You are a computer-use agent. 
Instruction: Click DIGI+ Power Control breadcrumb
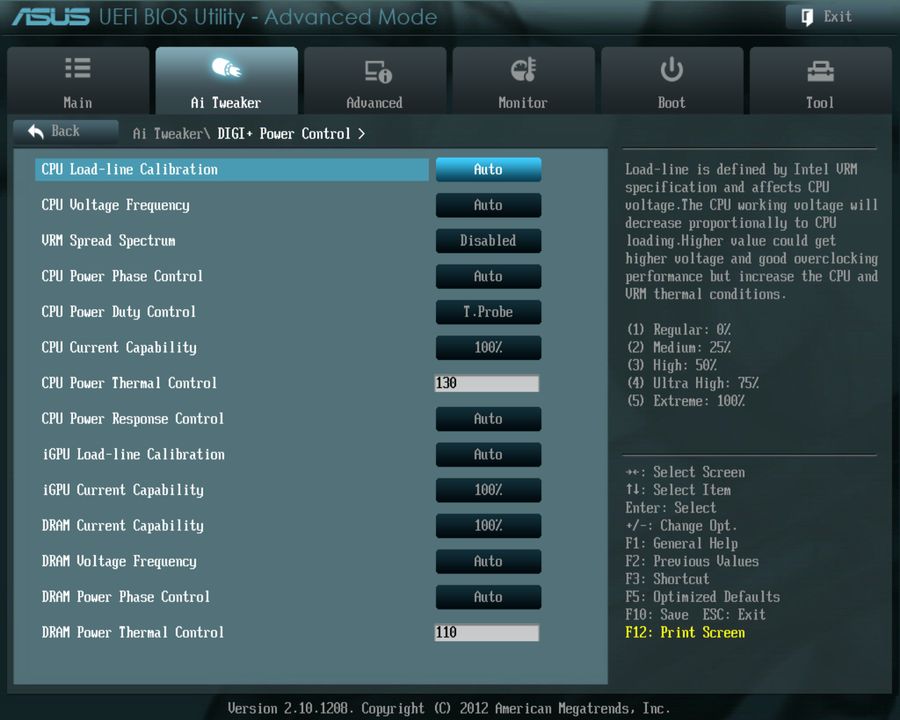284,134
